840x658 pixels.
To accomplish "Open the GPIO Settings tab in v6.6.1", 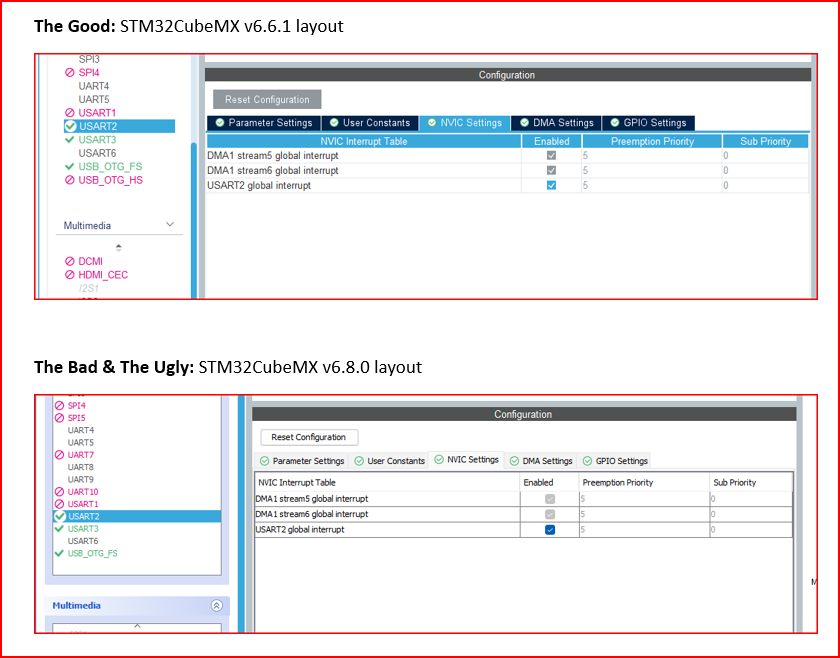I will point(648,123).
